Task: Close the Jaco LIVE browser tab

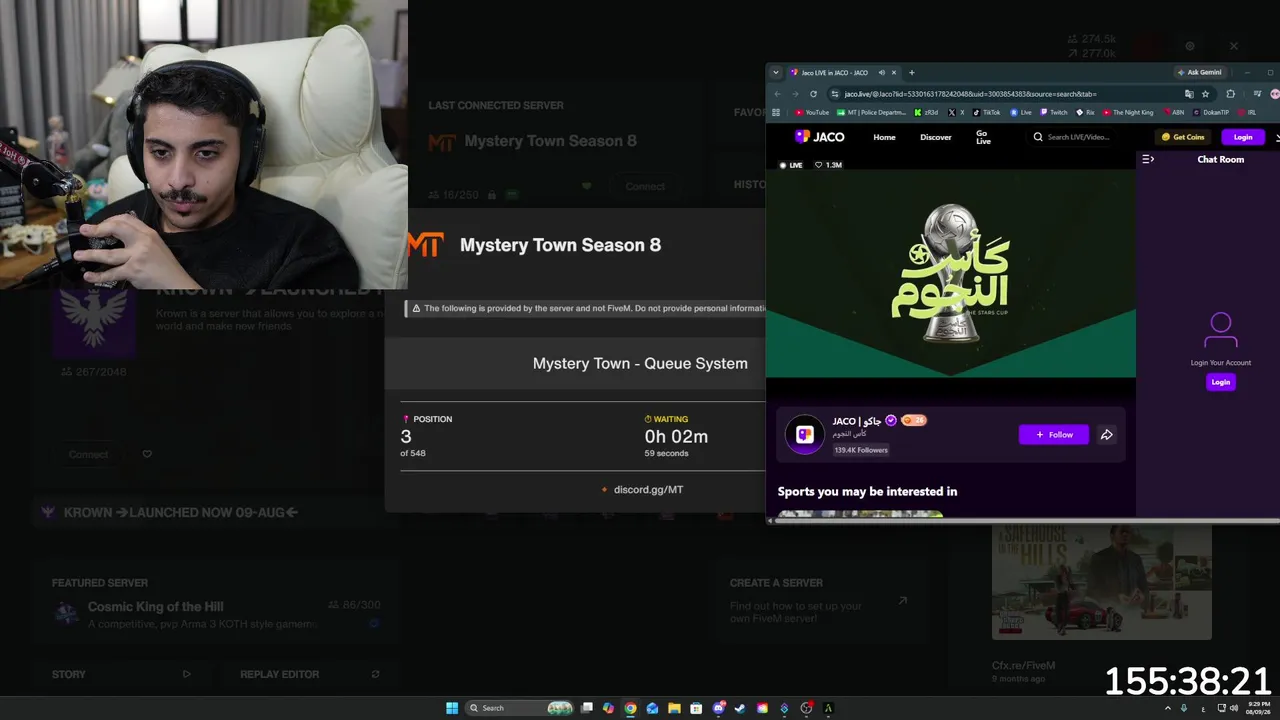Action: pyautogui.click(x=895, y=72)
